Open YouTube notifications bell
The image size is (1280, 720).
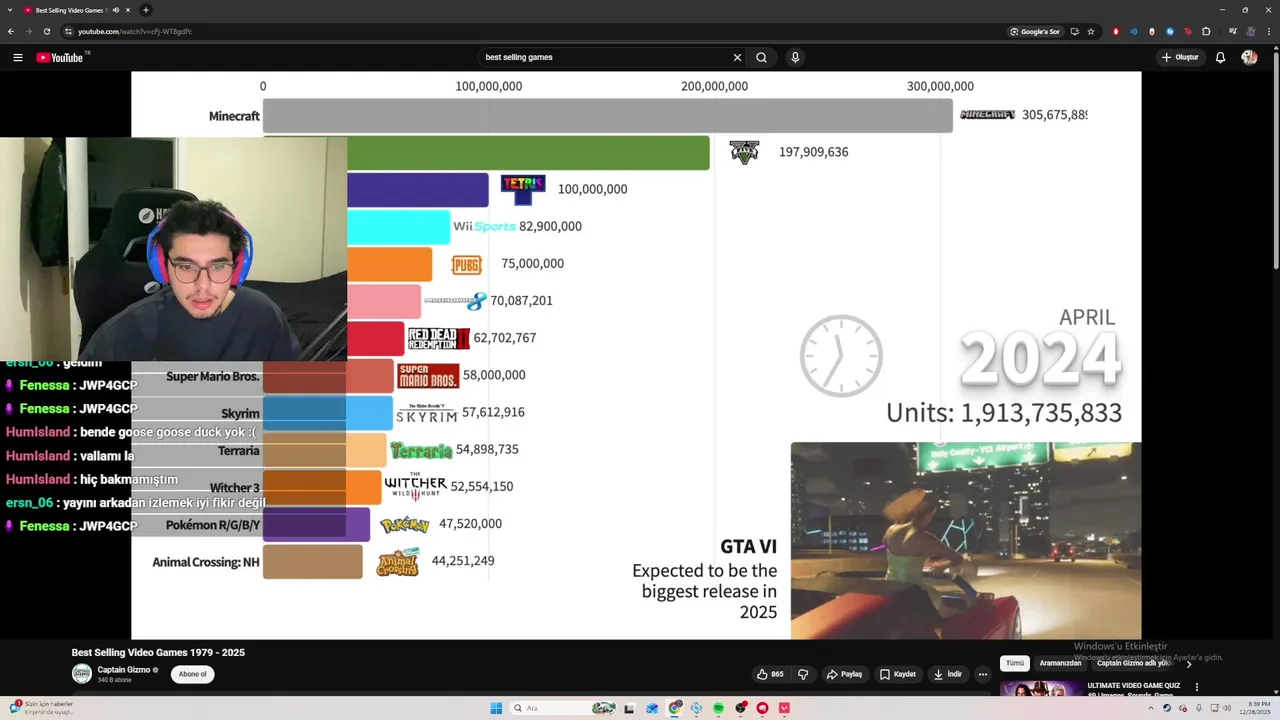(1220, 57)
